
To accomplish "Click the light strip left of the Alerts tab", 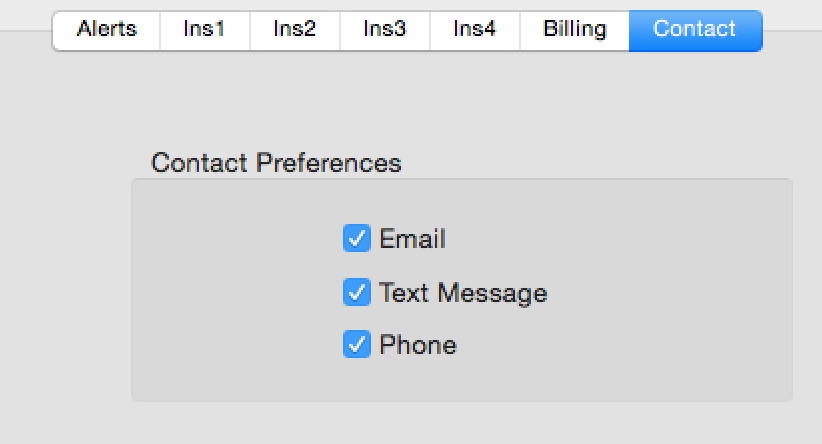I will pos(25,15).
